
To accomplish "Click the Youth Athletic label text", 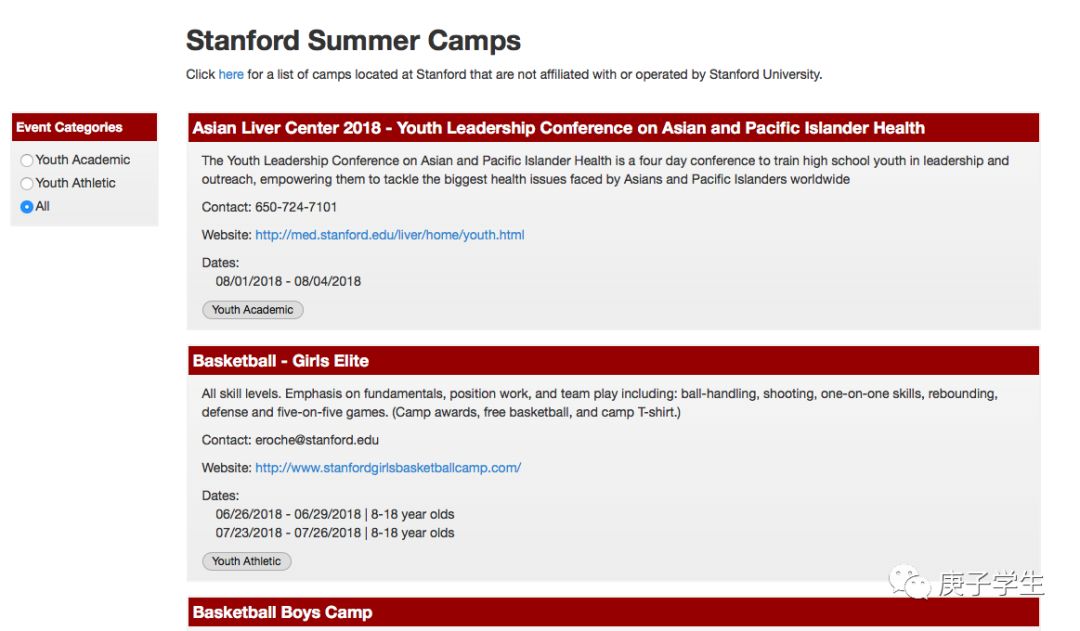I will pos(76,183).
